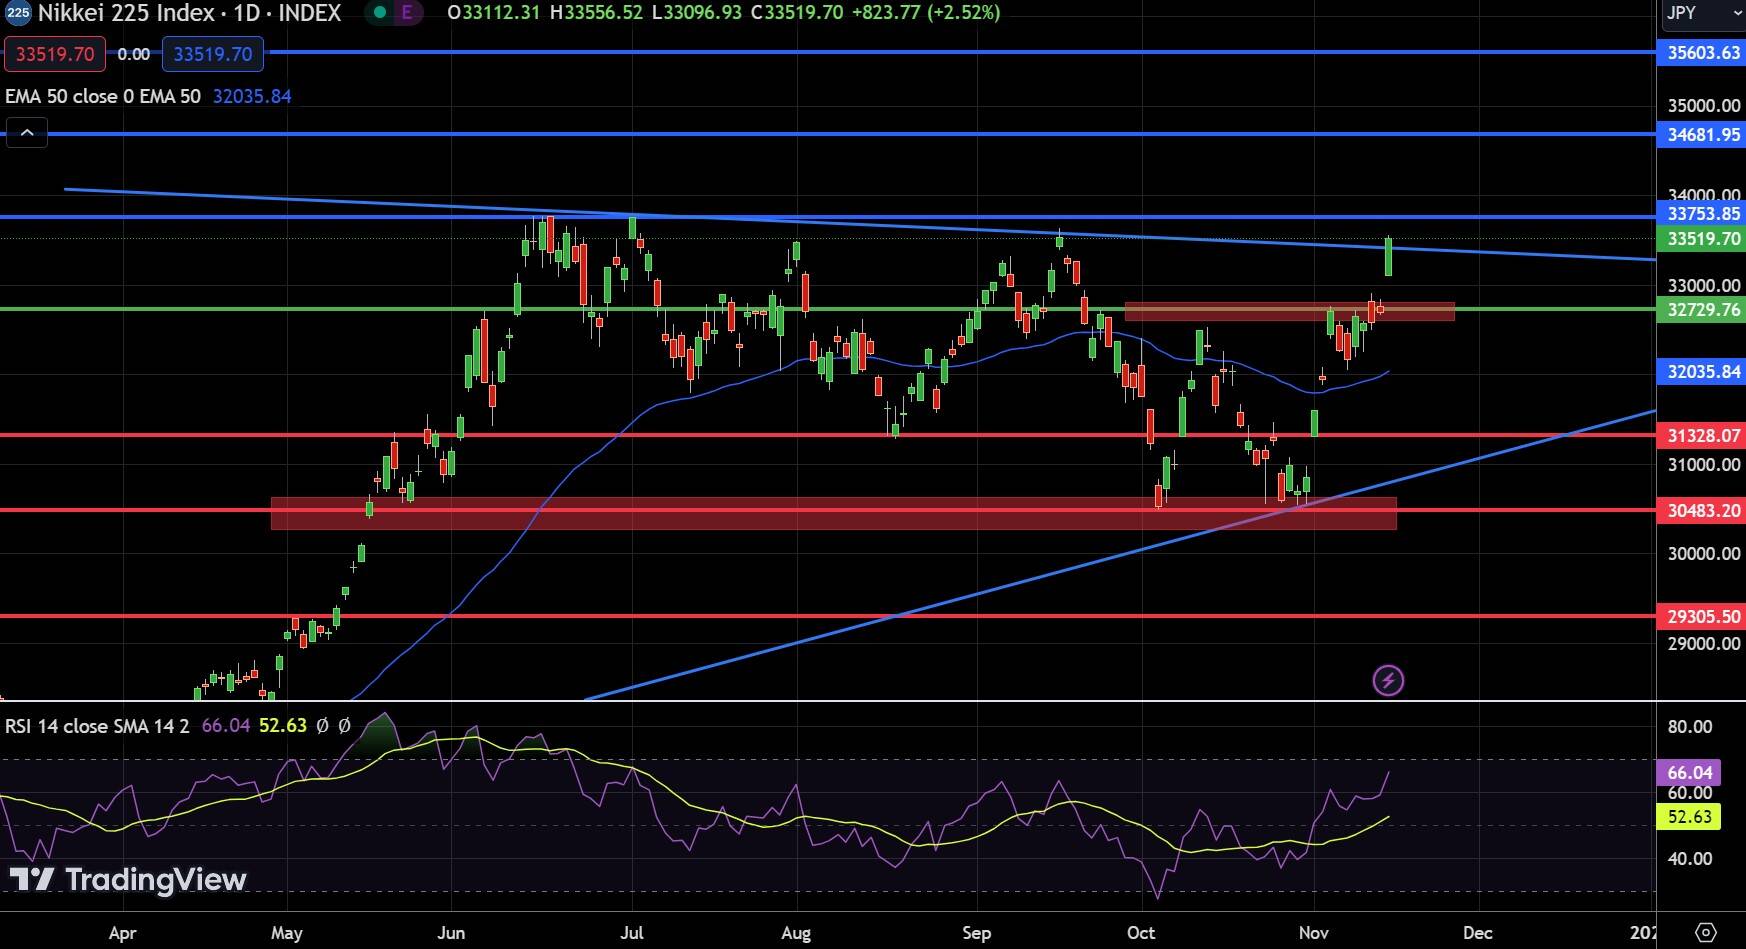Click the Nikkei 225 symbol logo icon

(x=19, y=13)
